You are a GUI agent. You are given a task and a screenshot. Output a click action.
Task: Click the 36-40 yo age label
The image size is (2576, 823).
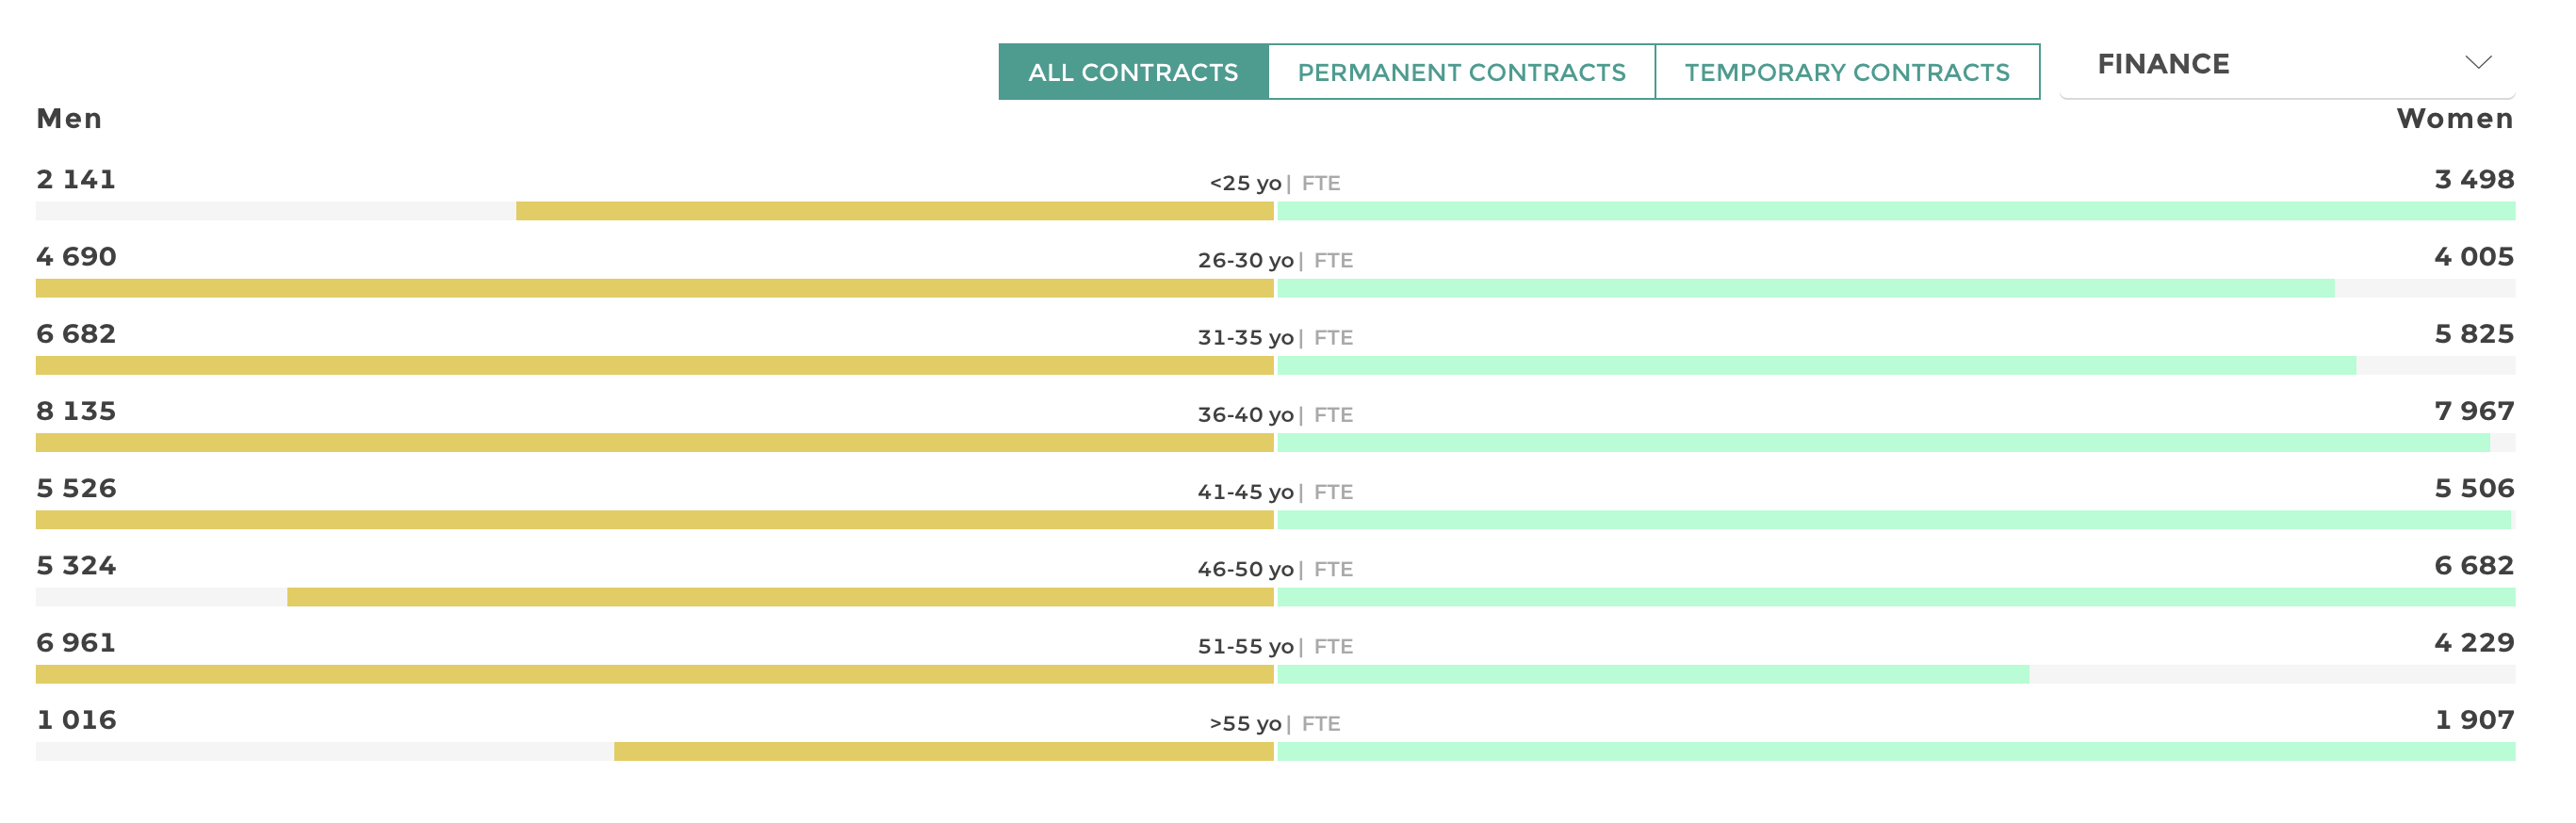1245,415
